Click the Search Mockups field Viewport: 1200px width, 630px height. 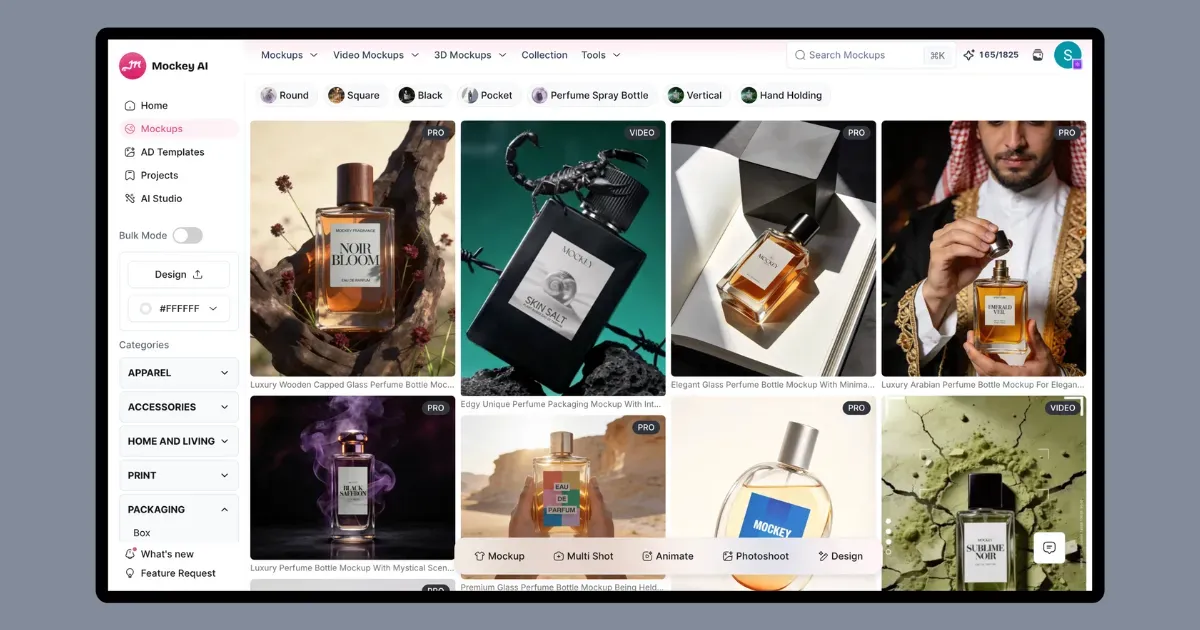pos(870,55)
